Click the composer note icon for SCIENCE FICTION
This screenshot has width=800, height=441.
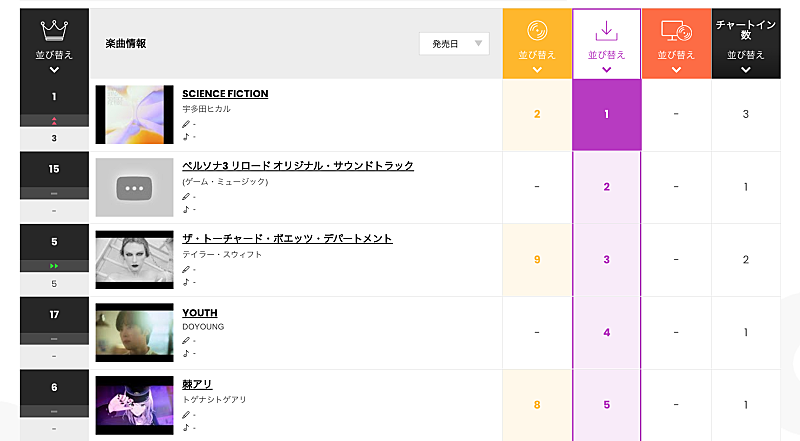click(186, 136)
